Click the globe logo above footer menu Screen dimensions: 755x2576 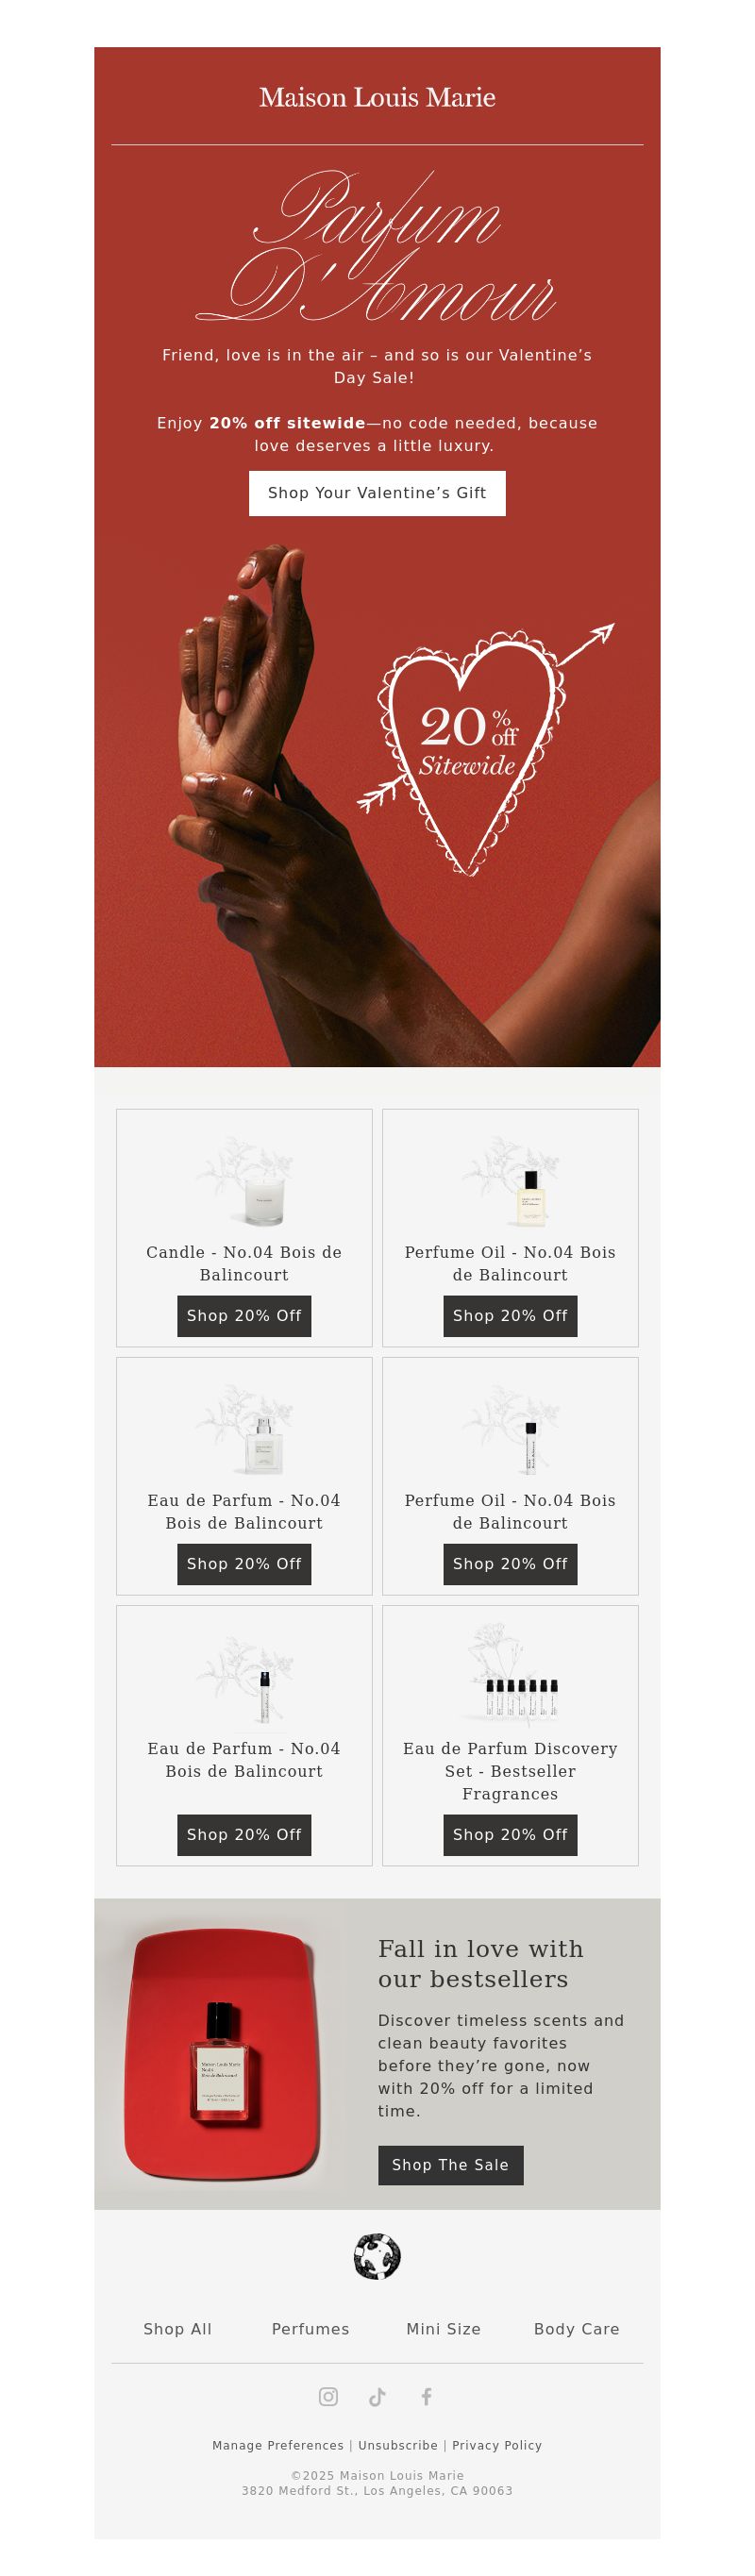click(377, 2257)
